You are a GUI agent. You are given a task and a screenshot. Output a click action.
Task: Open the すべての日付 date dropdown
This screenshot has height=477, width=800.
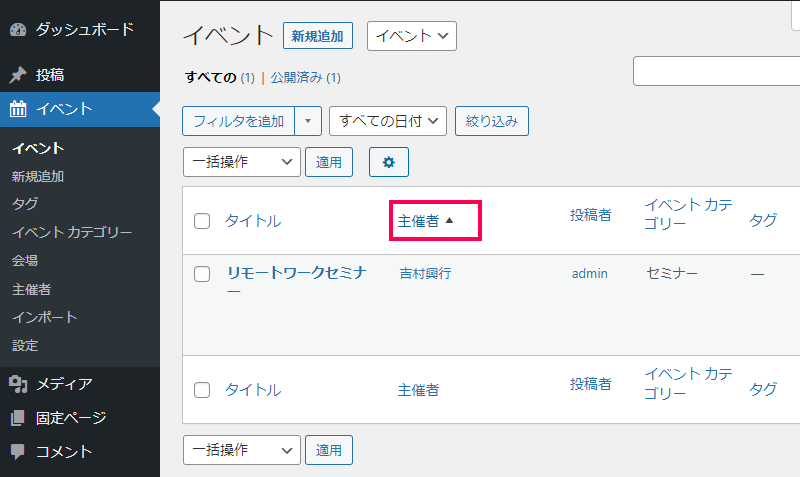tap(388, 121)
